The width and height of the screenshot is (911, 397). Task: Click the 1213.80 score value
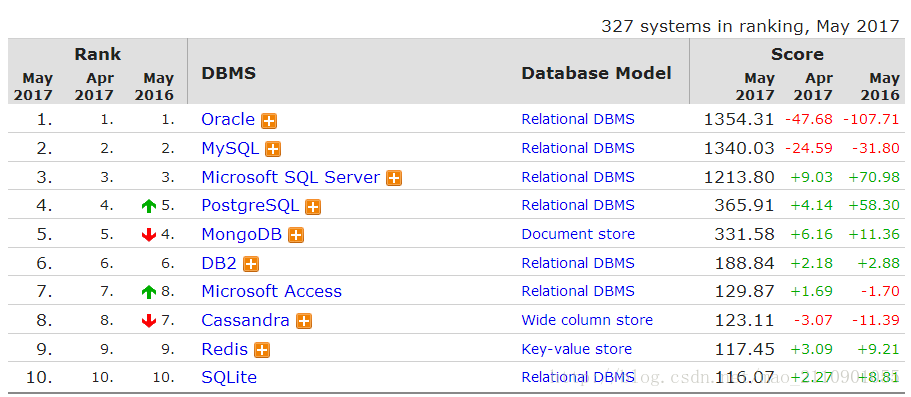click(738, 177)
